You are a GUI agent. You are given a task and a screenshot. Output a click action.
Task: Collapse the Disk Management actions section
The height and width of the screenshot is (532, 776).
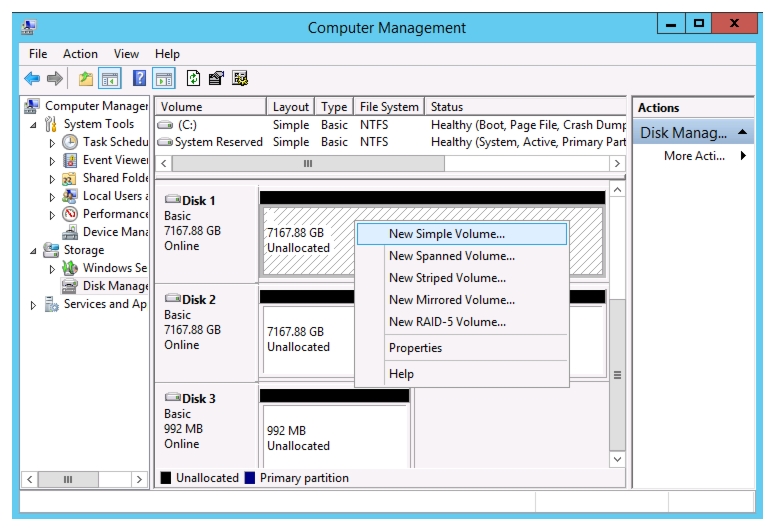click(x=742, y=132)
